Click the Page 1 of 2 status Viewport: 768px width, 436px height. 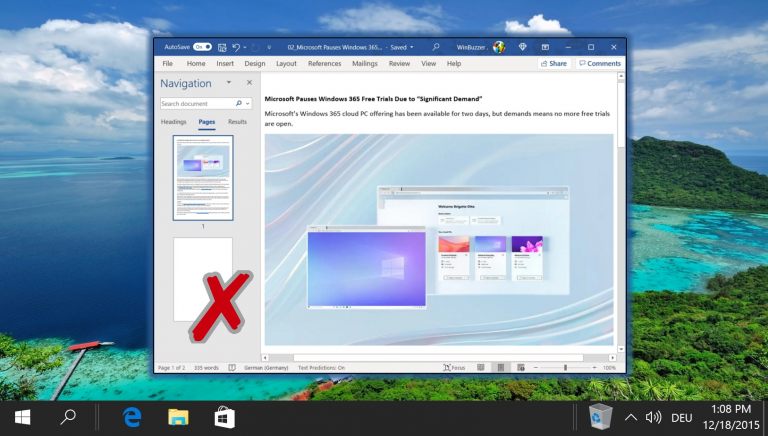(x=171, y=368)
